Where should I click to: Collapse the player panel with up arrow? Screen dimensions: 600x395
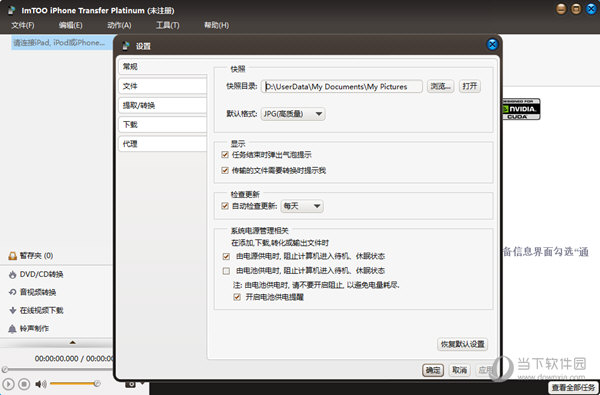coord(72,342)
